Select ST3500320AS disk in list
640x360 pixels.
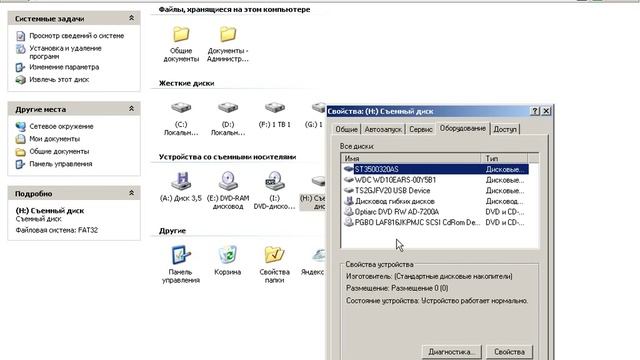click(436, 169)
